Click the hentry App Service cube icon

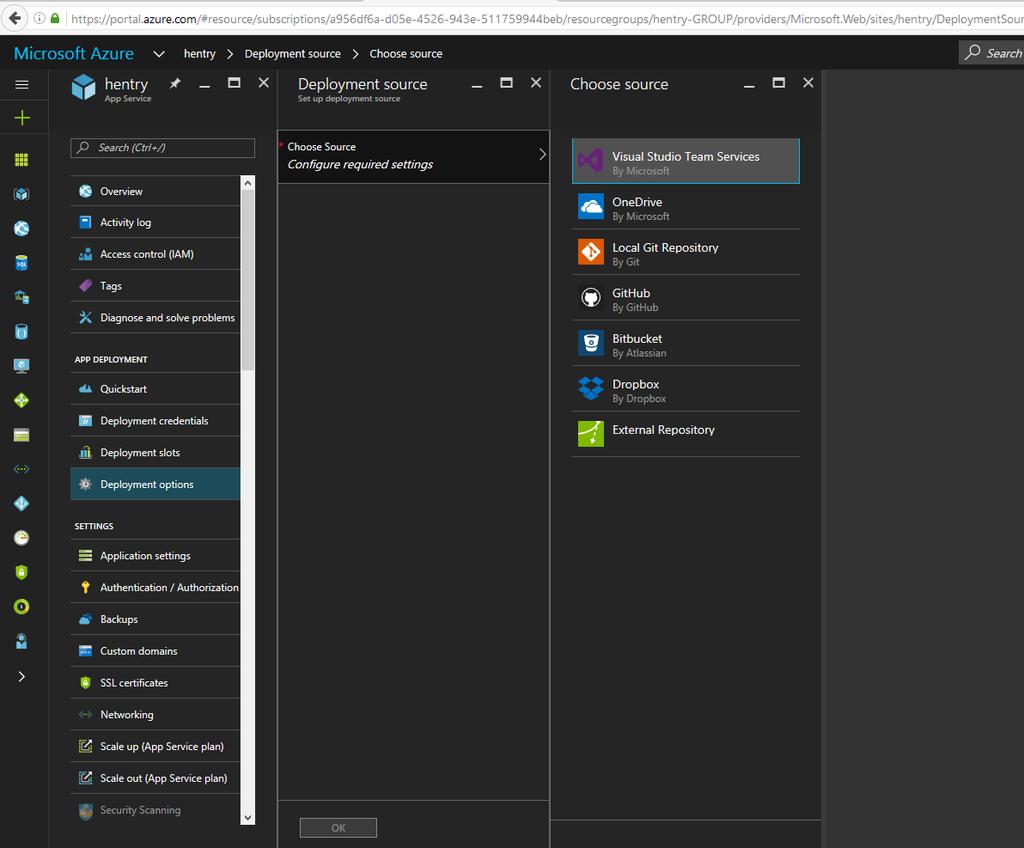tap(84, 87)
